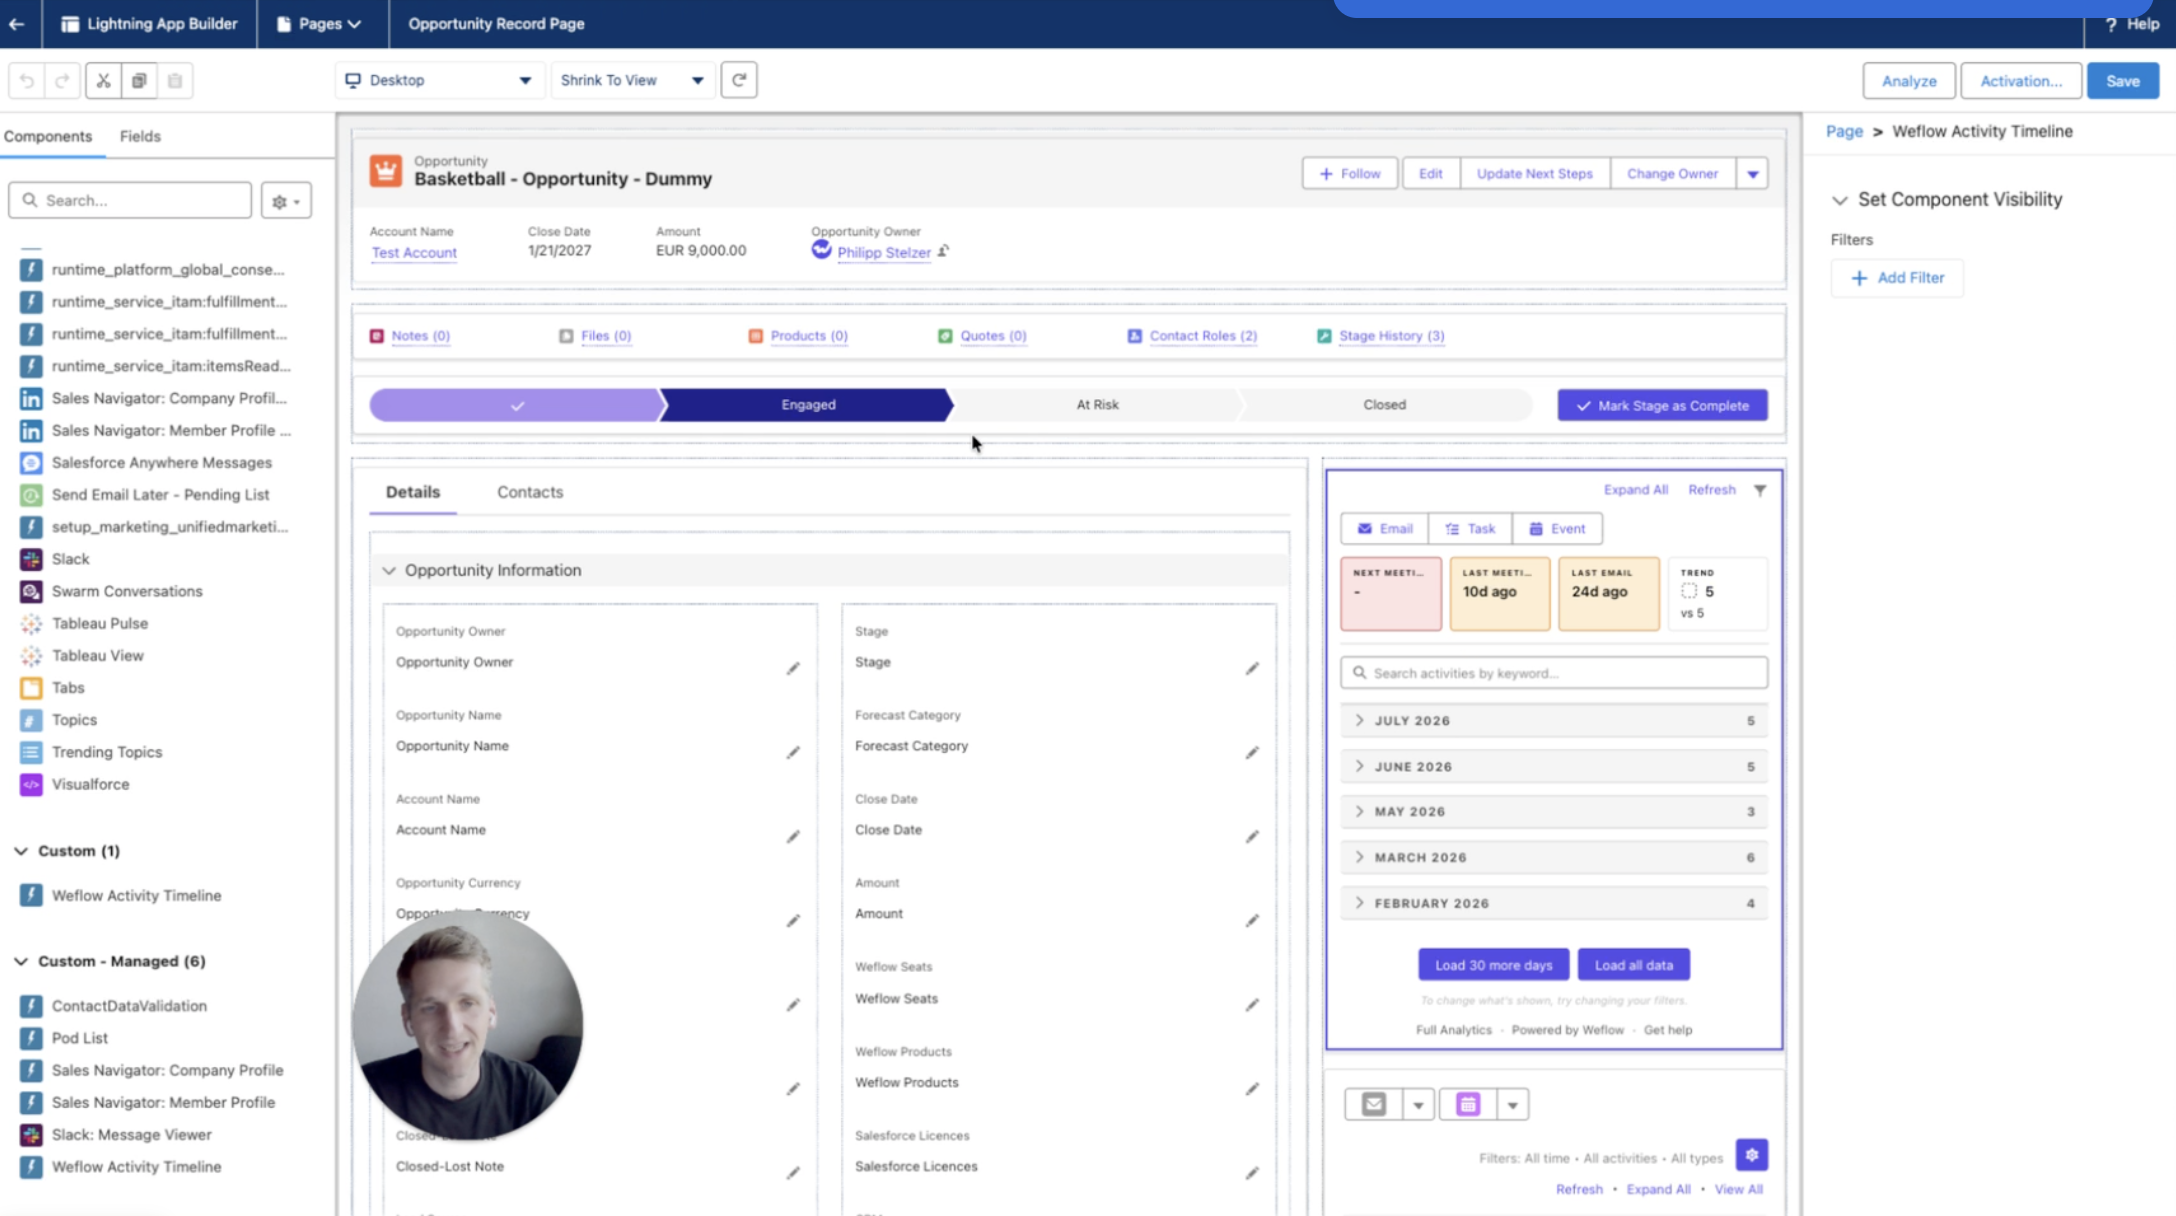Screen dimensions: 2176x1216
Task: Open the email button dropdown arrow
Action: [1418, 1105]
